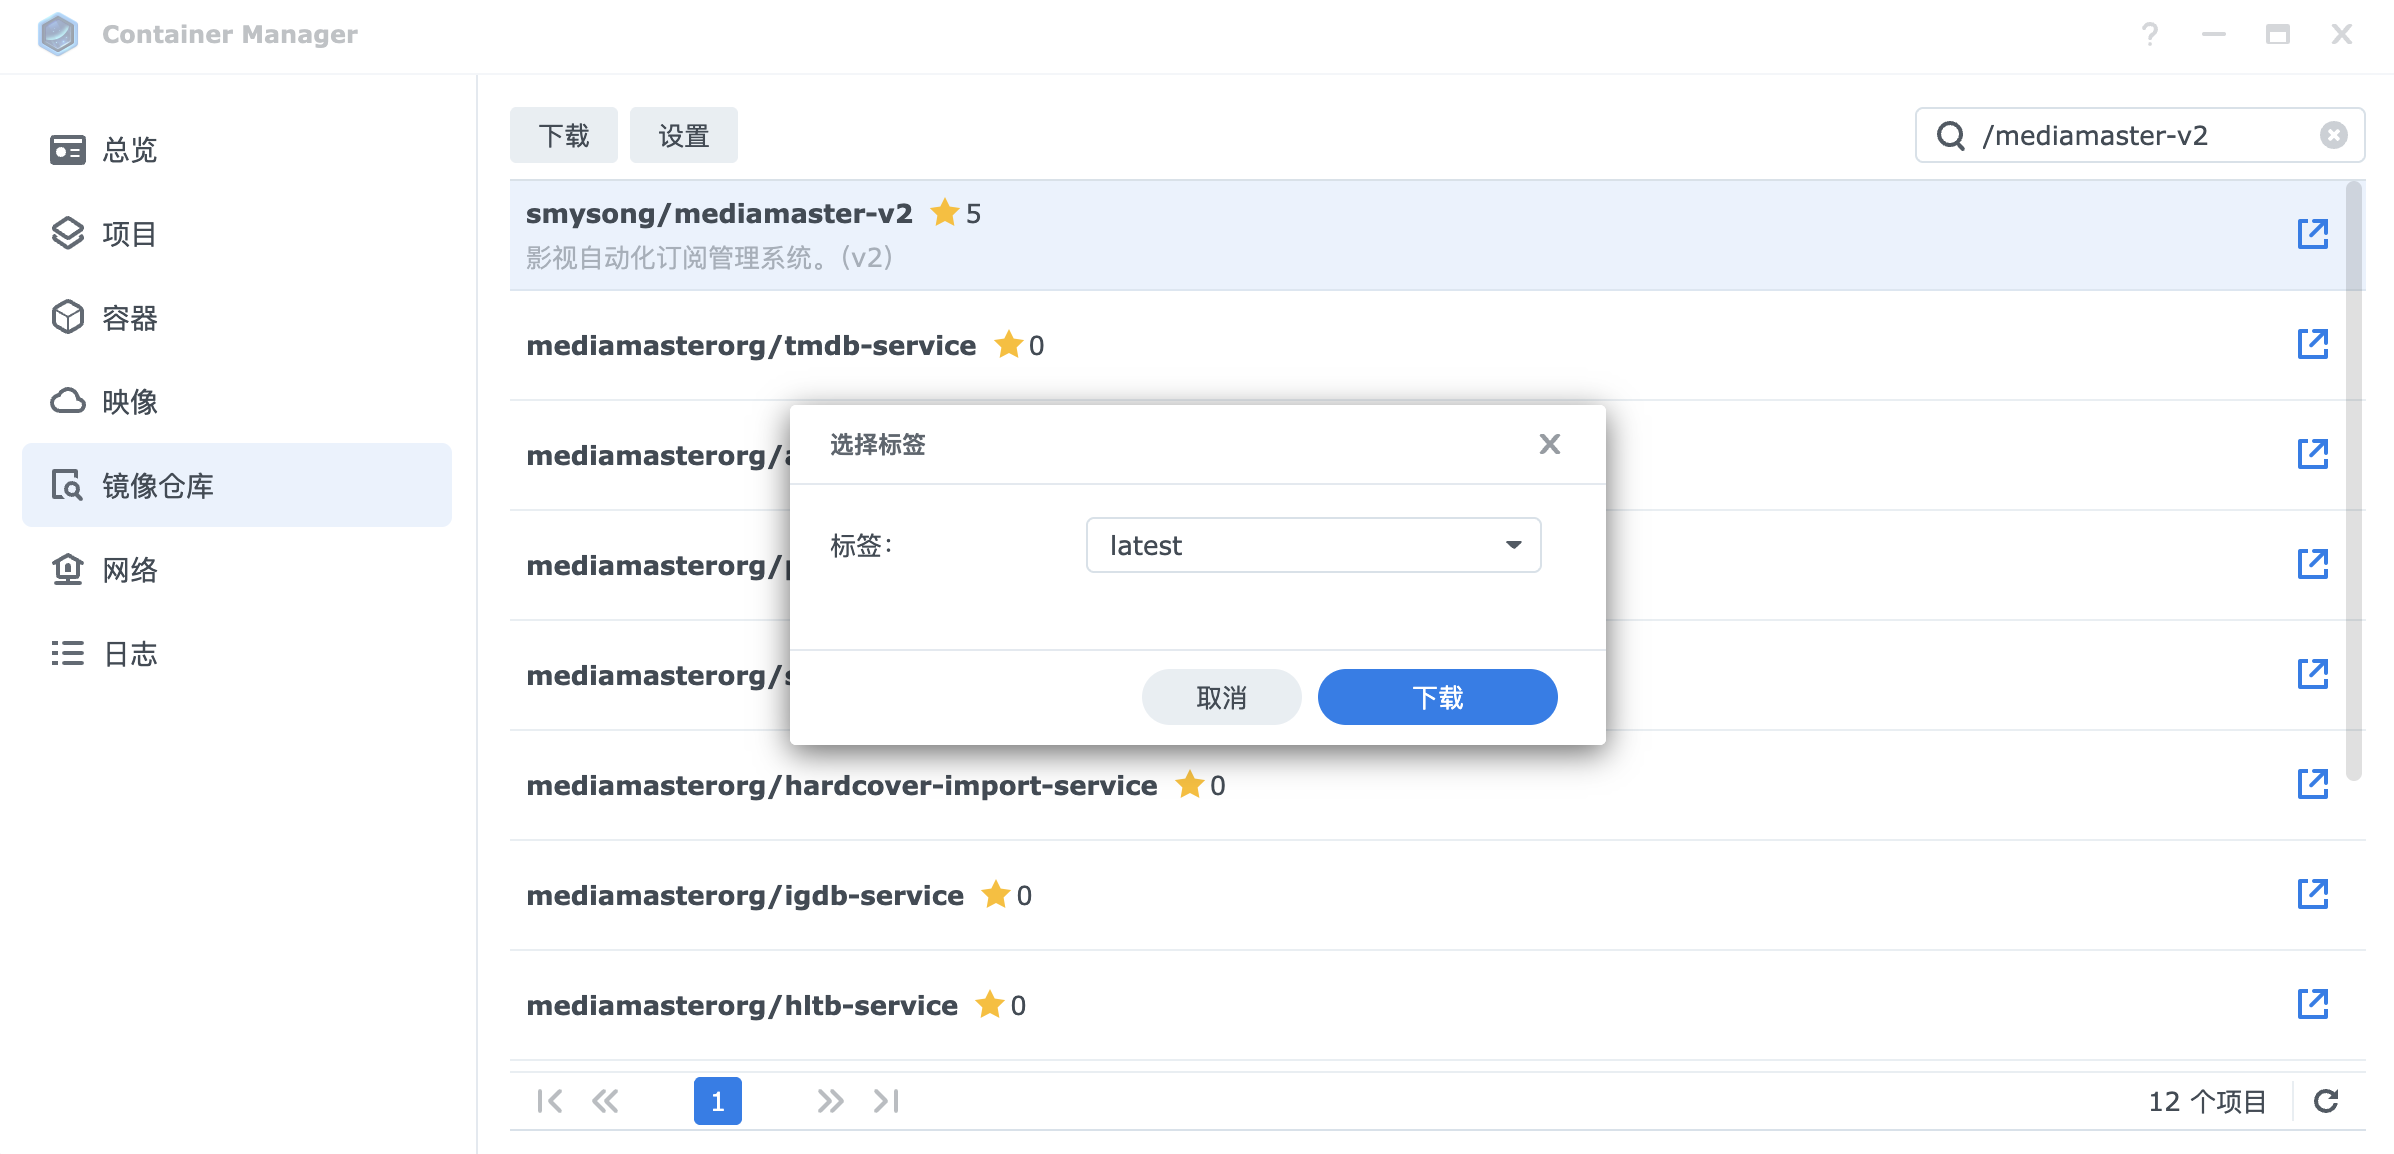Switch to the 容器 container section

pyautogui.click(x=130, y=318)
